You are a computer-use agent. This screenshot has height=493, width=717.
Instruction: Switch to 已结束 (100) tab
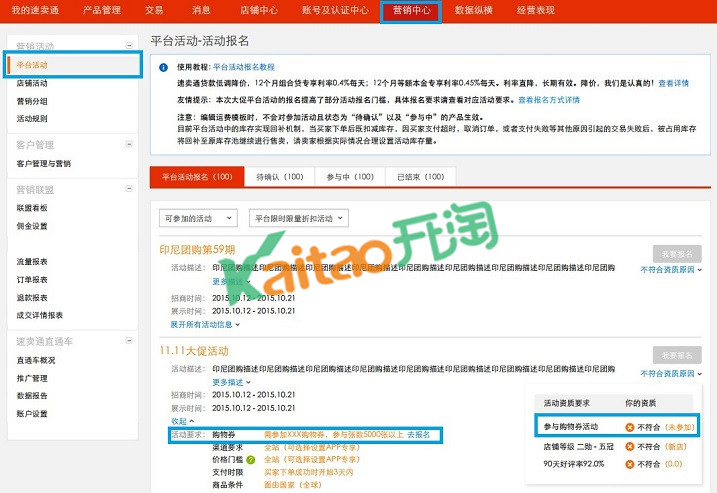pos(421,177)
